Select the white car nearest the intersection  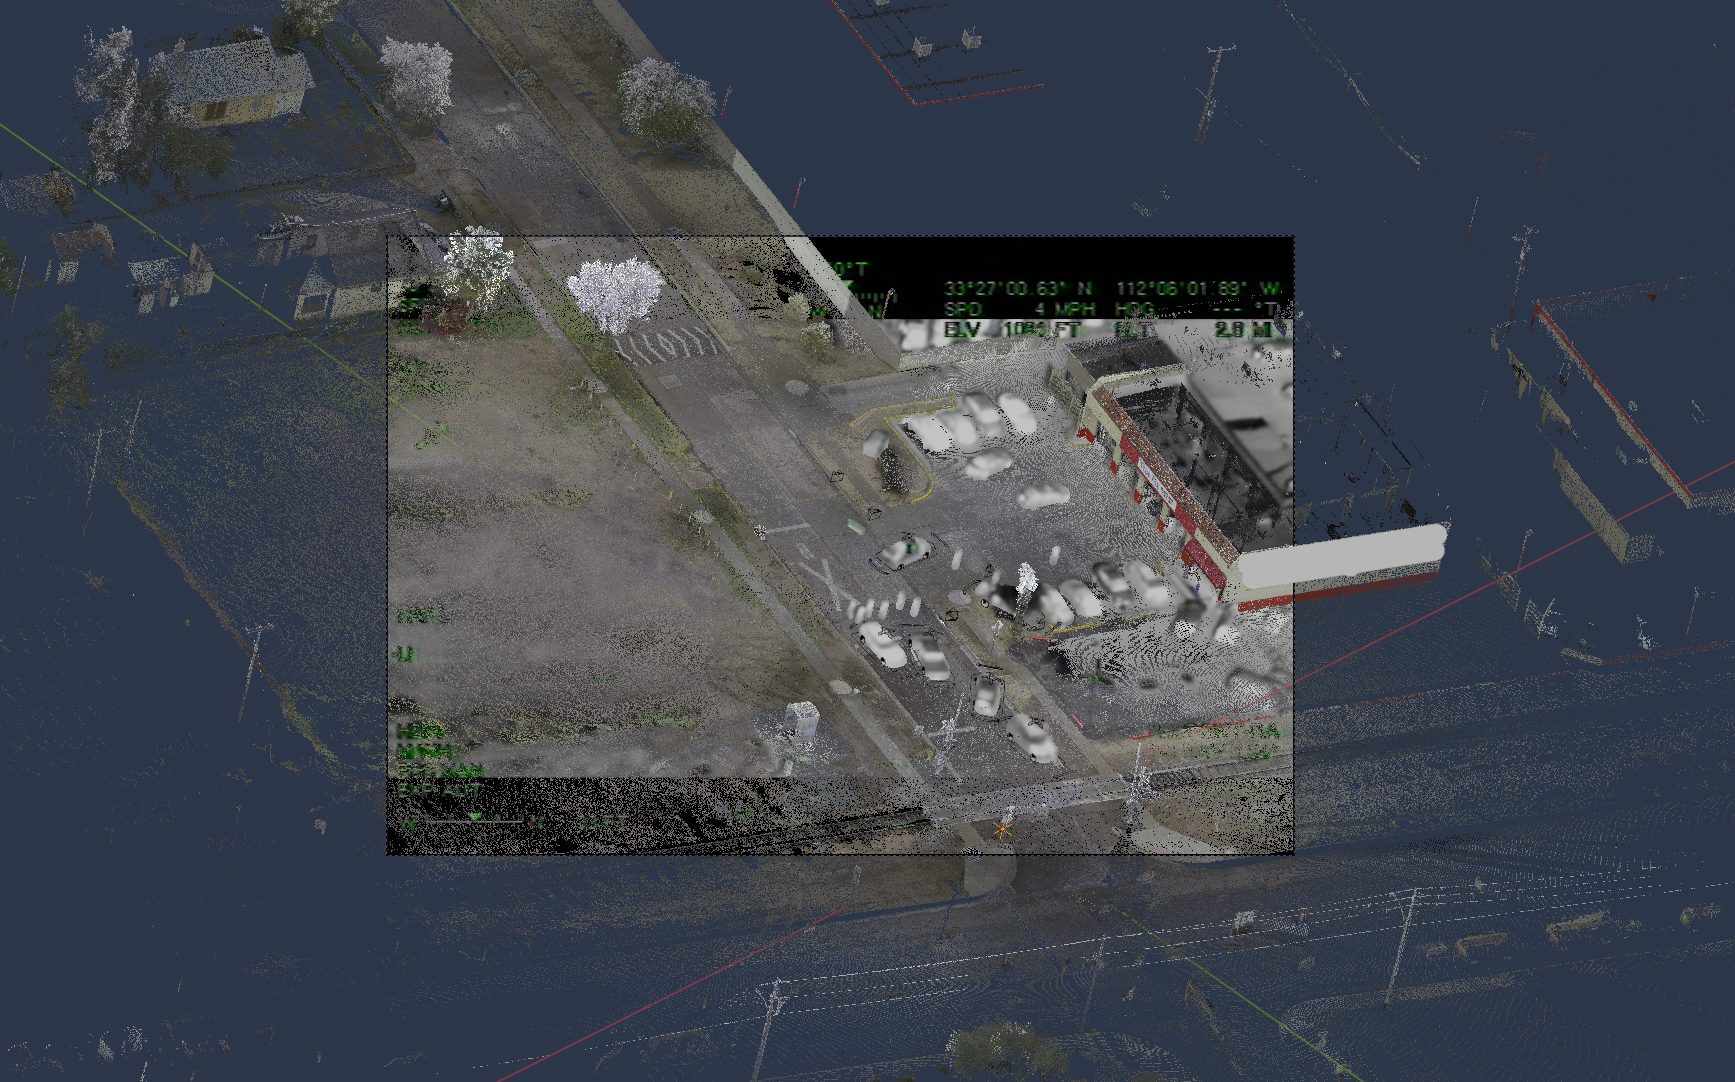[1033, 736]
